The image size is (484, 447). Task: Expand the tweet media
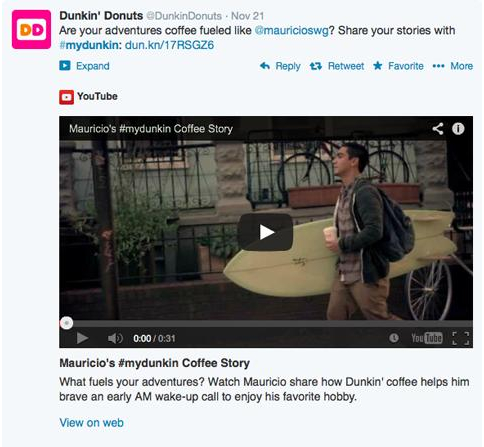pyautogui.click(x=84, y=66)
